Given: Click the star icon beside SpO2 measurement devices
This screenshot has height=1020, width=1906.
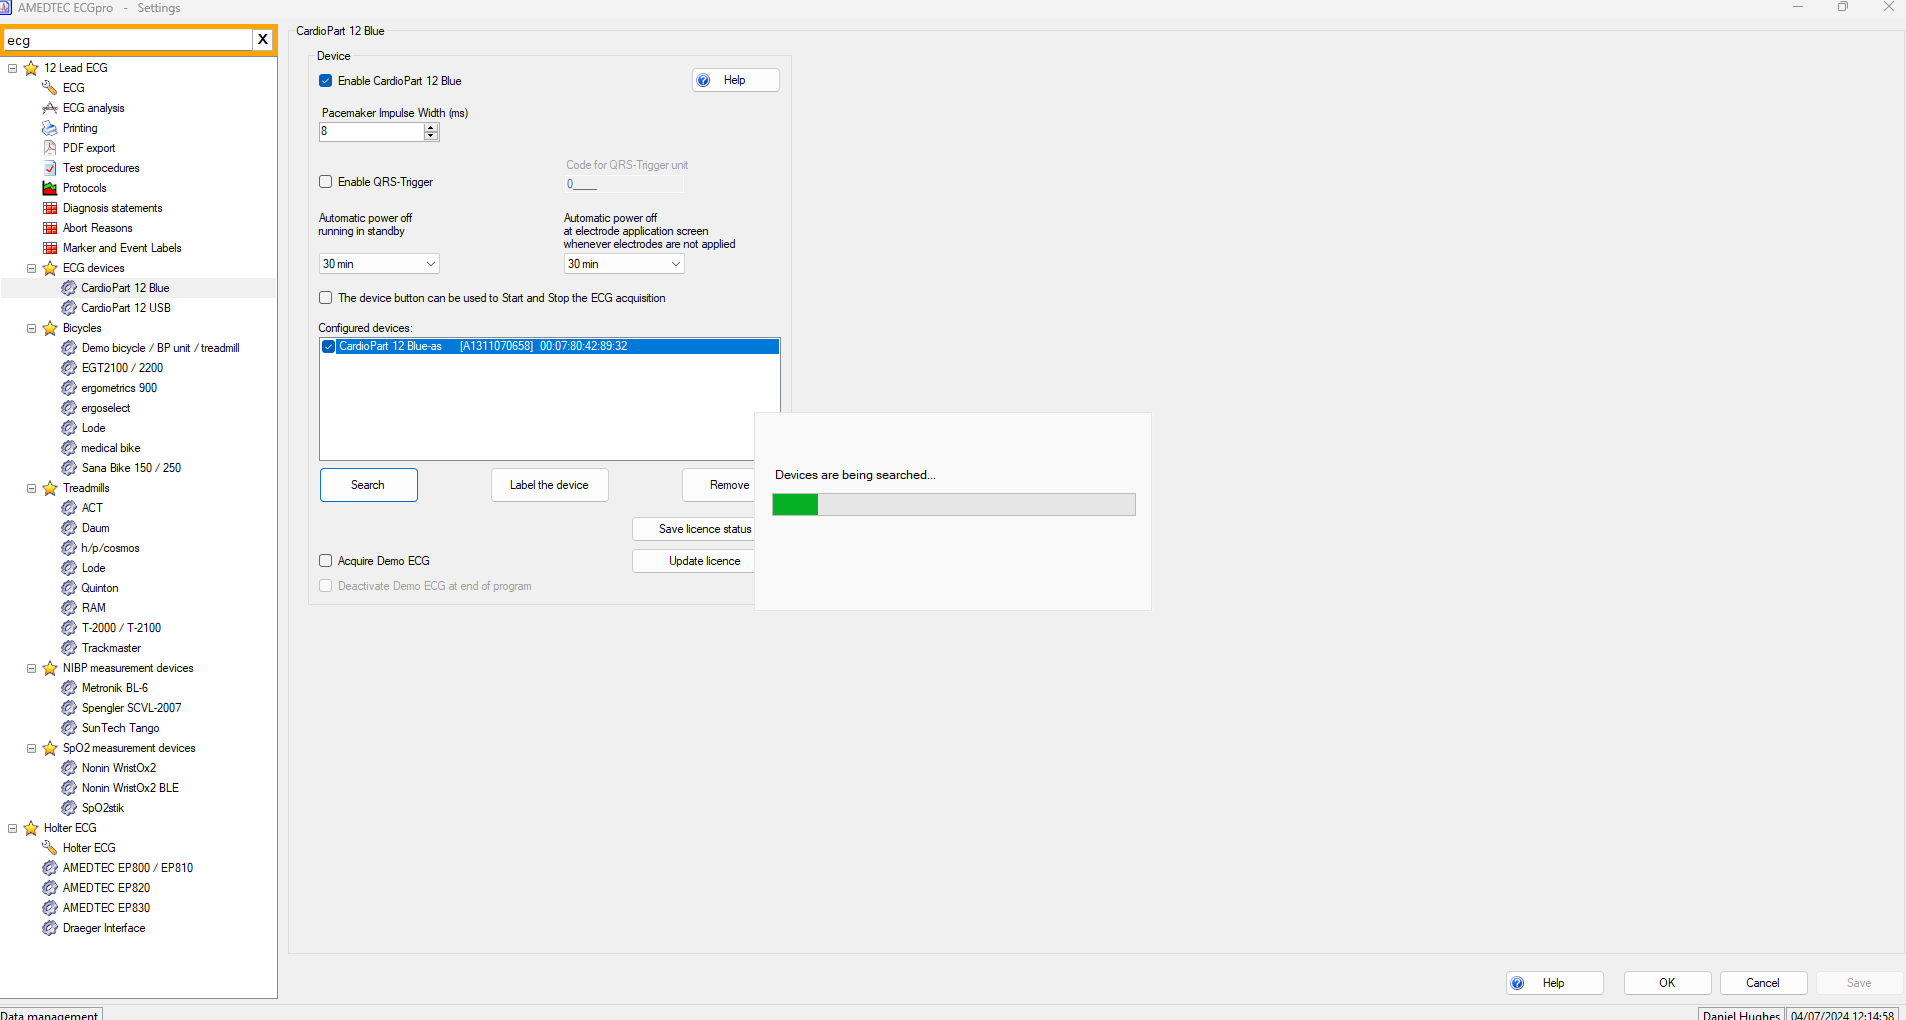Looking at the screenshot, I should (x=50, y=748).
